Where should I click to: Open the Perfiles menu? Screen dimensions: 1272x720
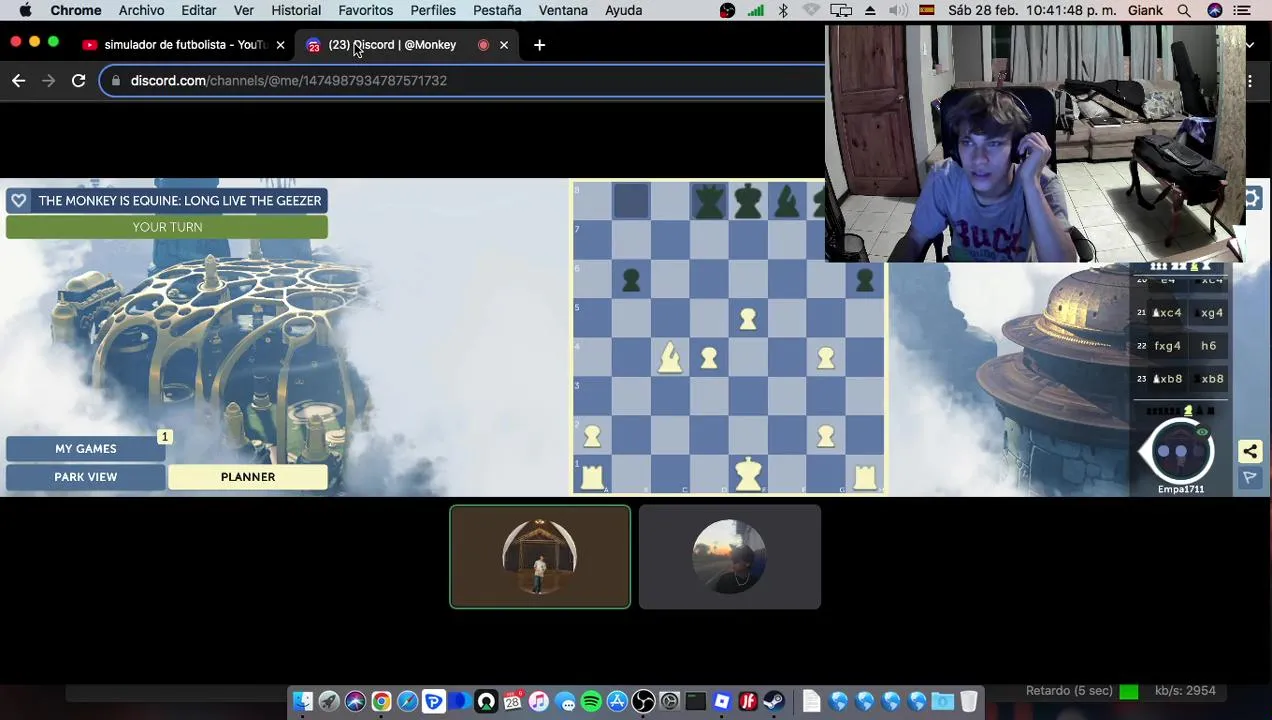tap(433, 11)
